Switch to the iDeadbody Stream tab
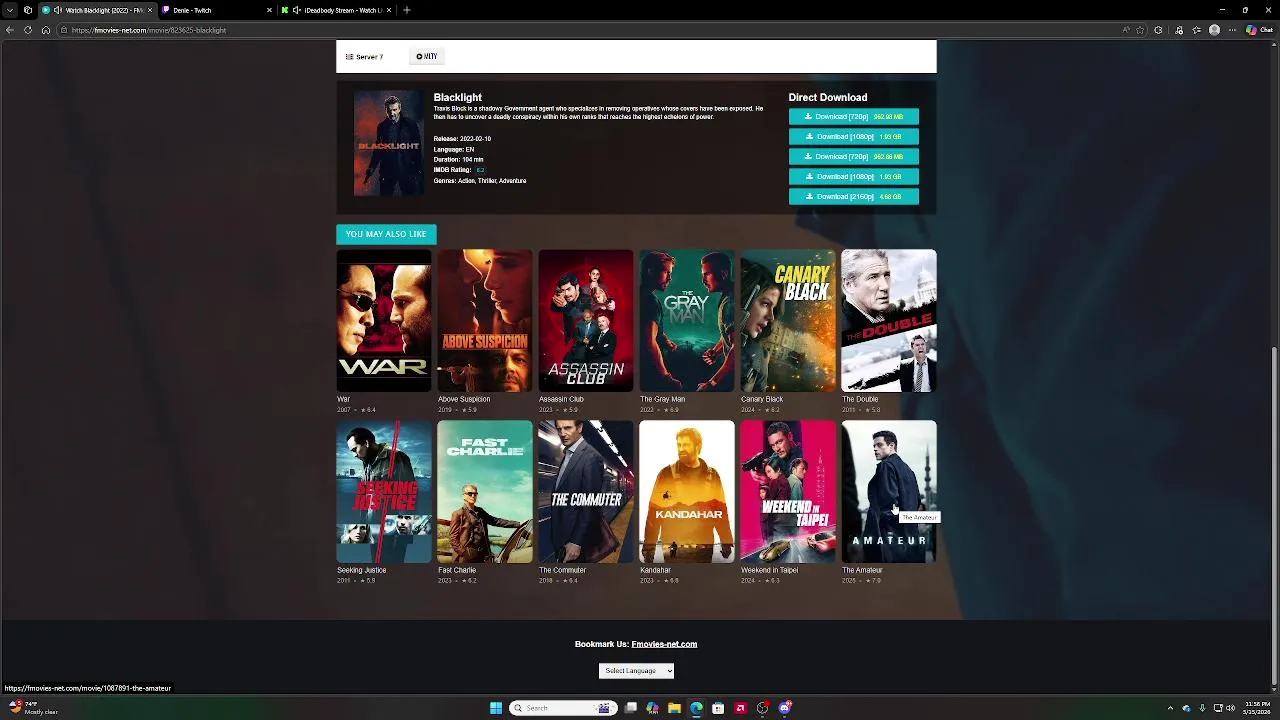The height and width of the screenshot is (720, 1280). pyautogui.click(x=336, y=10)
